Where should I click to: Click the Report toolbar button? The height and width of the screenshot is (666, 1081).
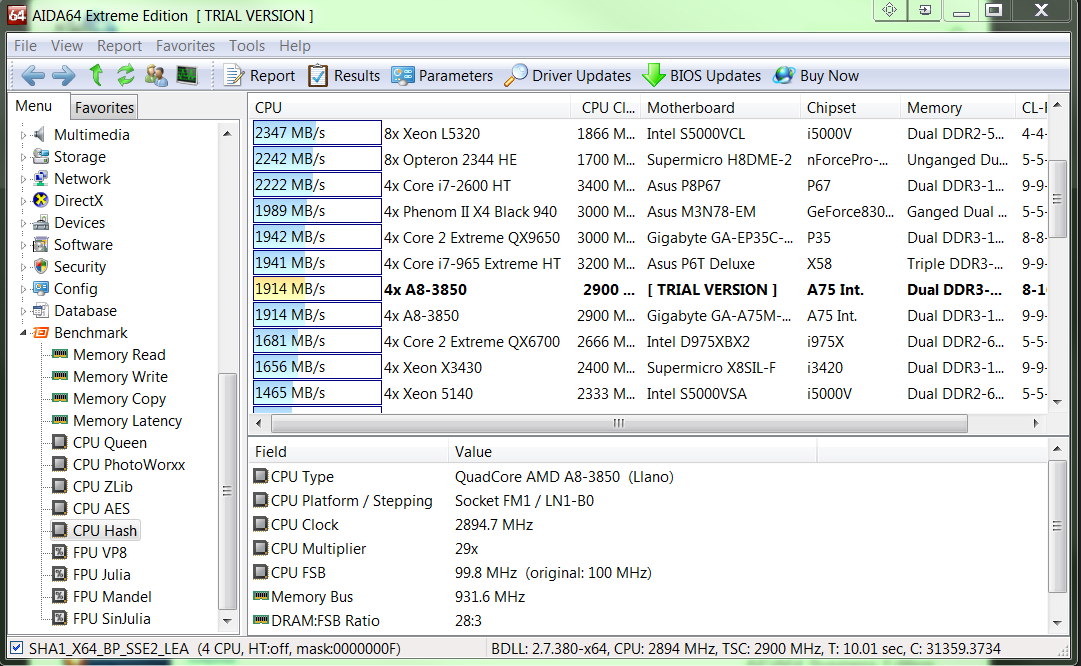tap(259, 76)
